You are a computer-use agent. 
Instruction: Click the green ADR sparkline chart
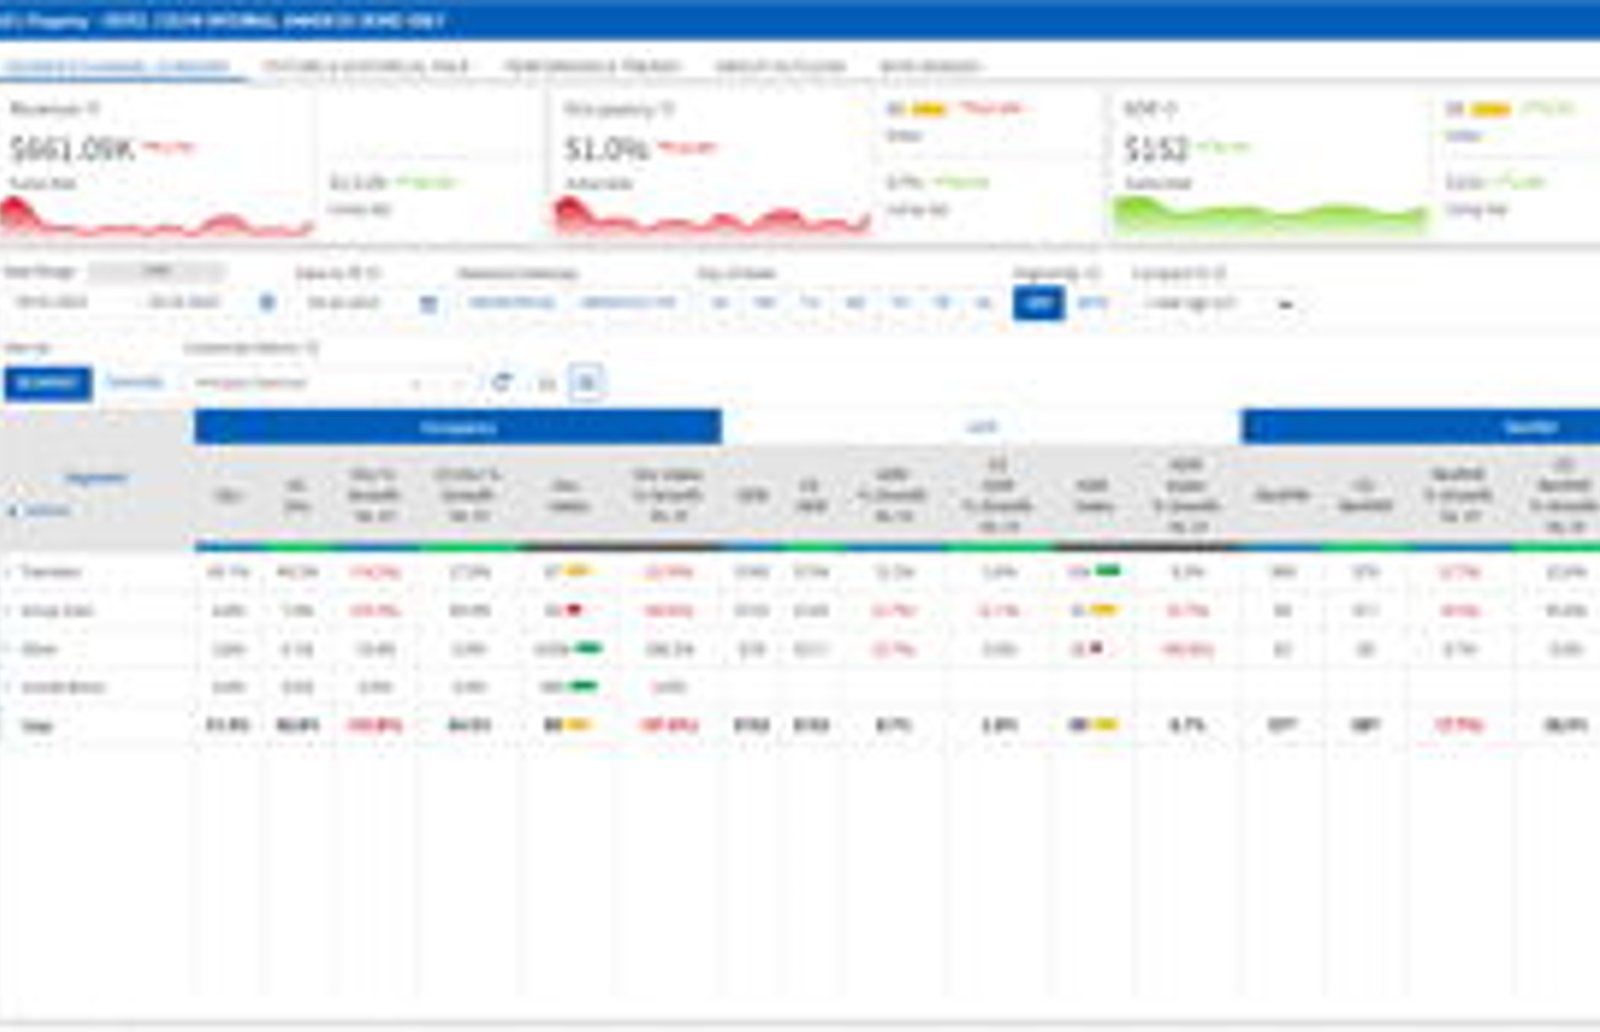click(1270, 217)
